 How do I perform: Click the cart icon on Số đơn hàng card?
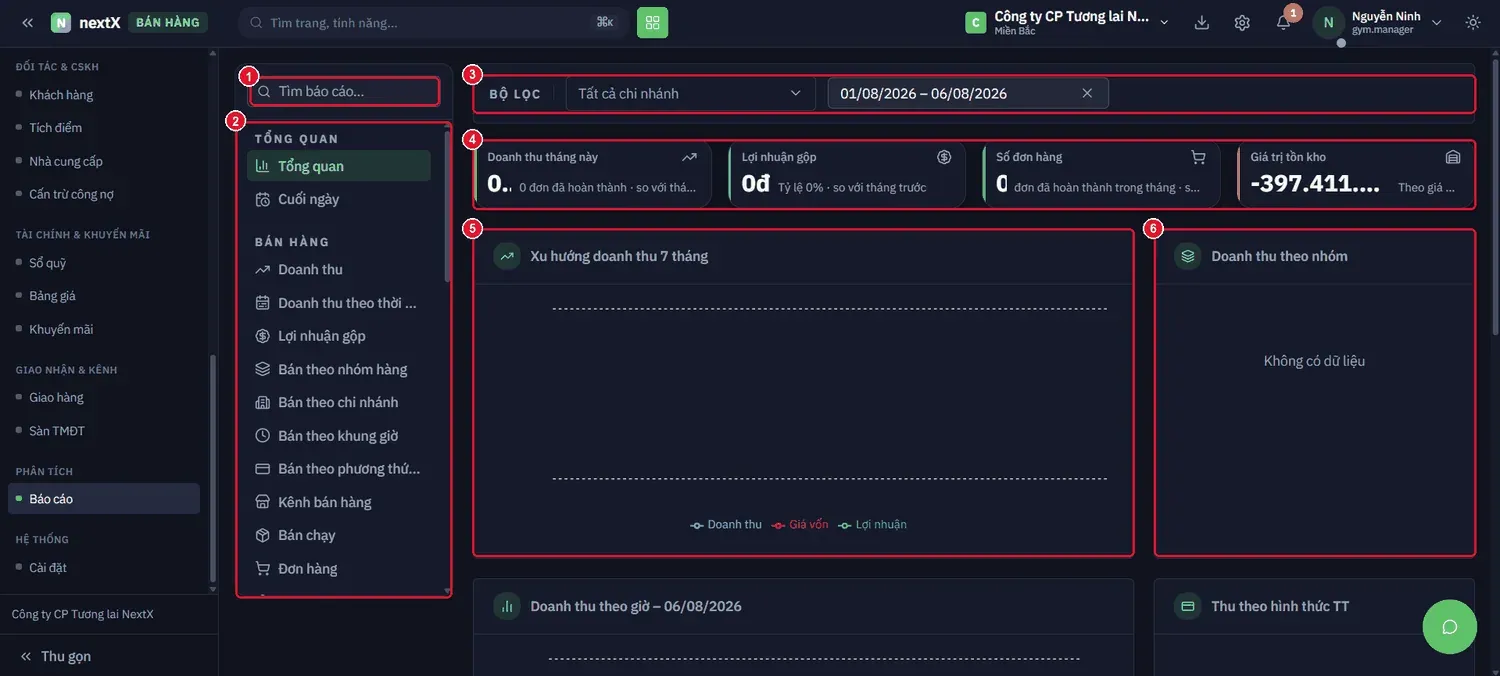pos(1198,157)
